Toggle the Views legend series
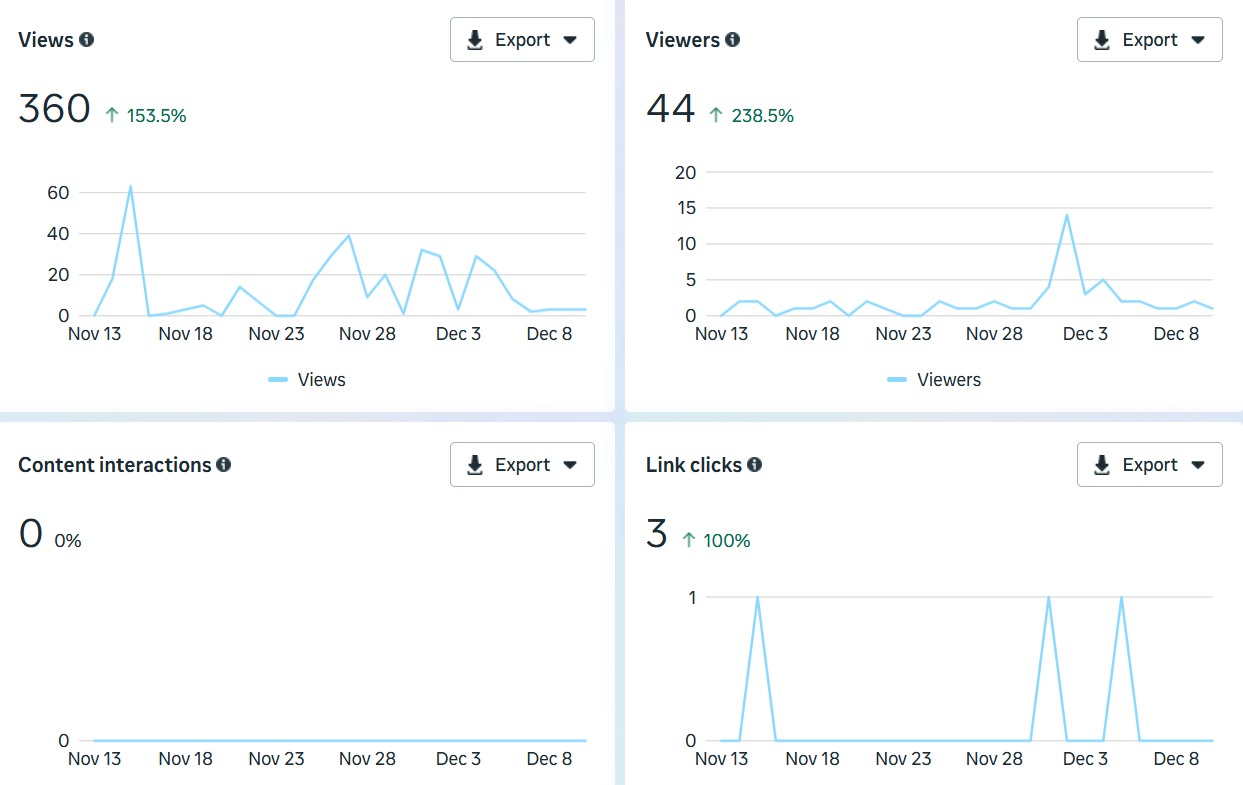1243x785 pixels. [x=308, y=380]
